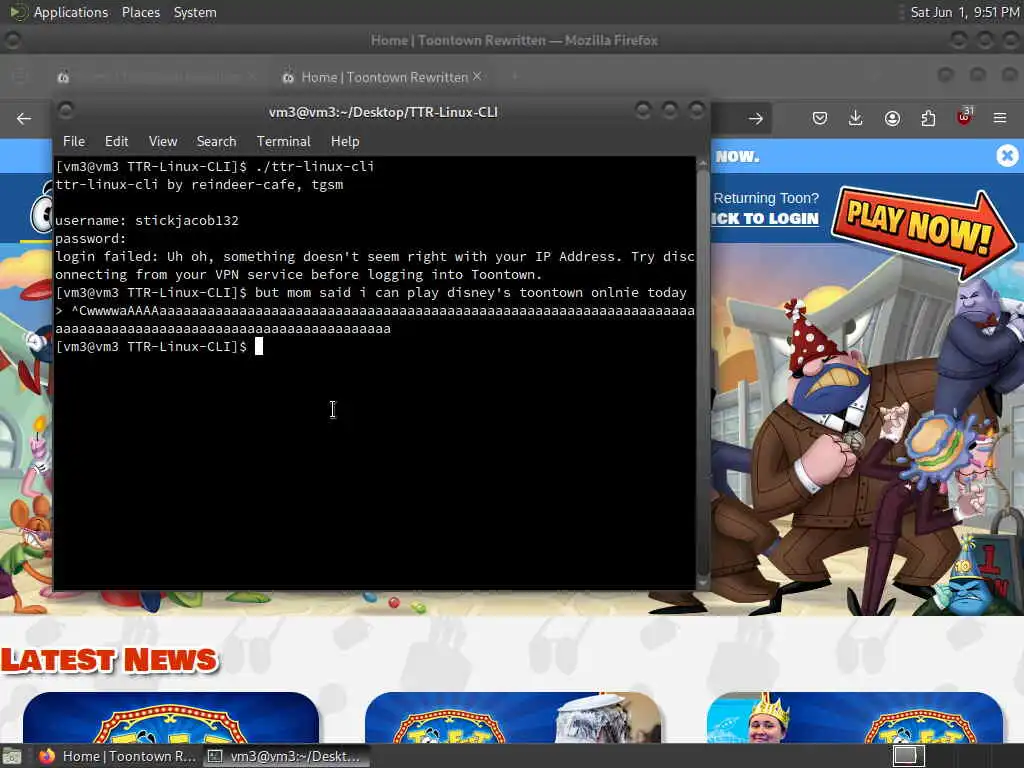Screen dimensions: 1024x768
Task: Open the terminal Help menu
Action: pyautogui.click(x=345, y=141)
